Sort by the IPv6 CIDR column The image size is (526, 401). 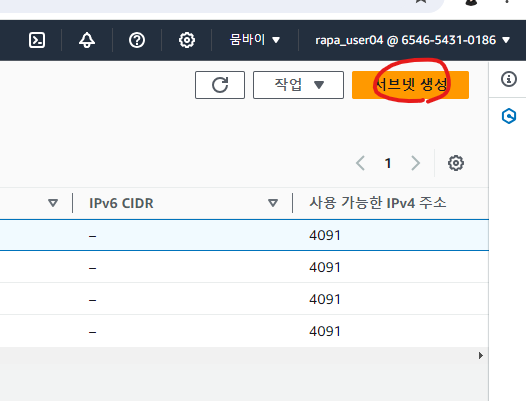tap(273, 203)
